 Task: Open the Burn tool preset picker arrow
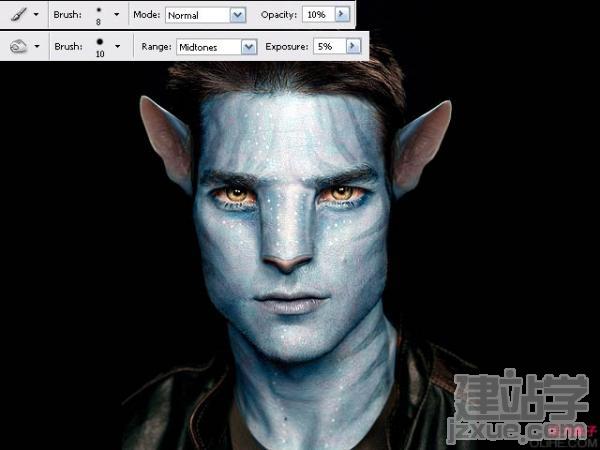point(37,46)
